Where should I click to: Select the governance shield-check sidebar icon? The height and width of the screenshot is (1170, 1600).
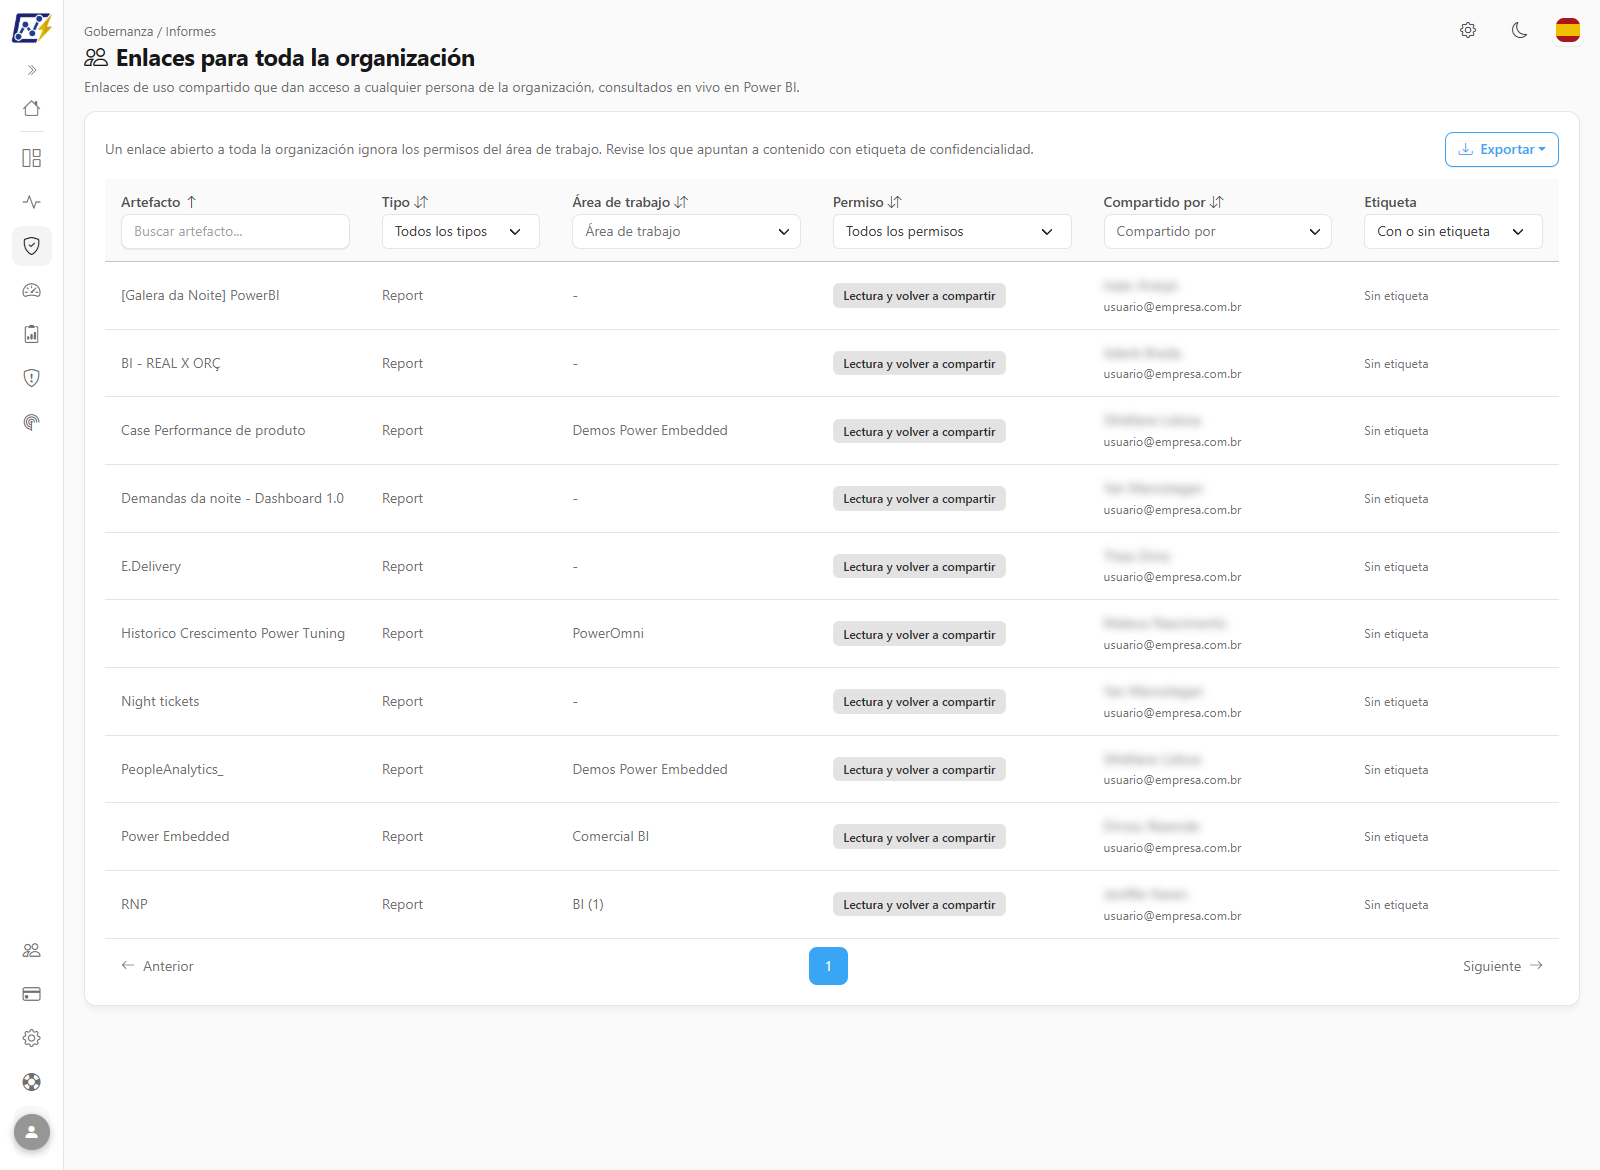pos(32,246)
